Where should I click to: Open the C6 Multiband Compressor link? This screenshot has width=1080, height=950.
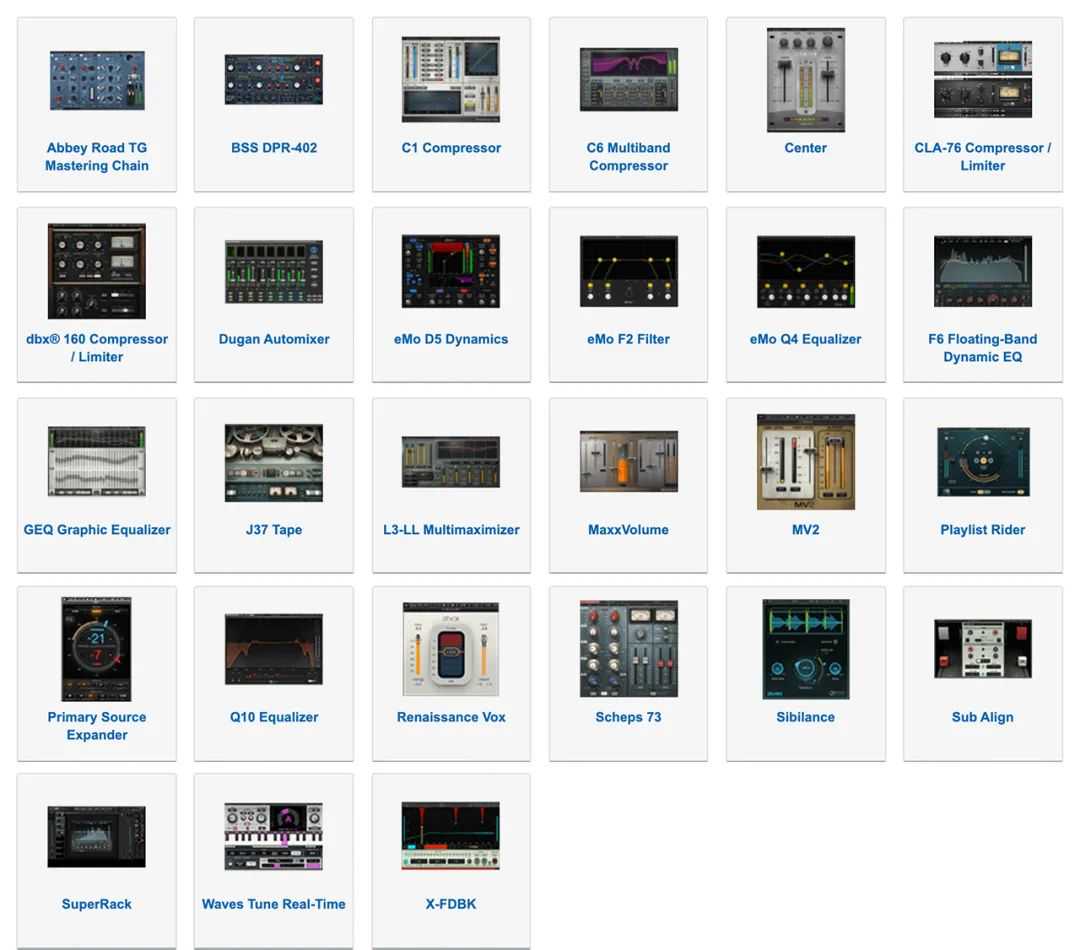point(628,157)
